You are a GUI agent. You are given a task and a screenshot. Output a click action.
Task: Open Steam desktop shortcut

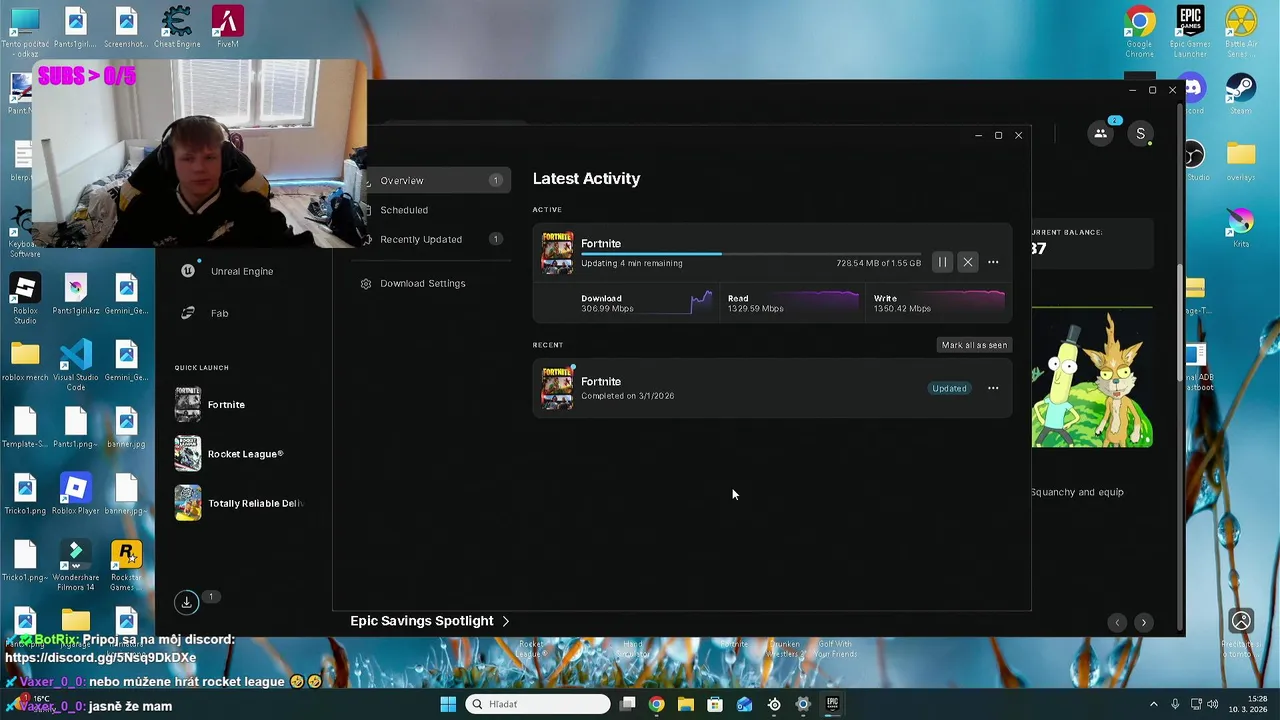(x=1241, y=95)
